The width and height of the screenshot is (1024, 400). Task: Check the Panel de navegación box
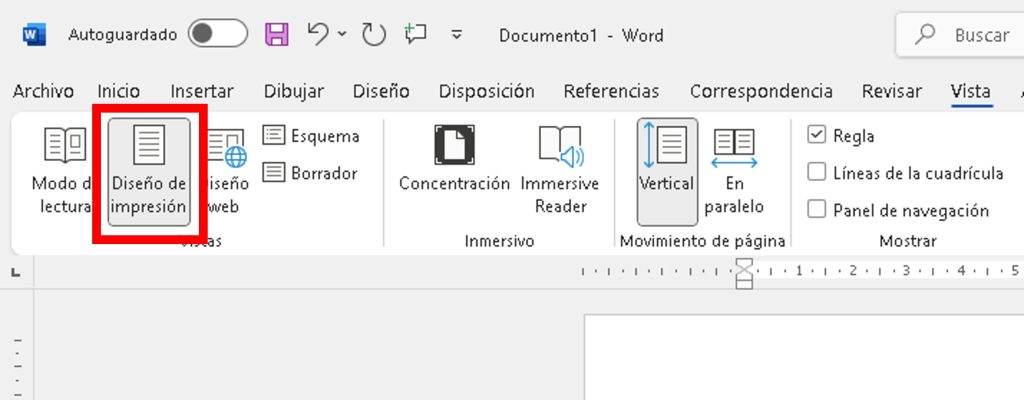pos(817,210)
